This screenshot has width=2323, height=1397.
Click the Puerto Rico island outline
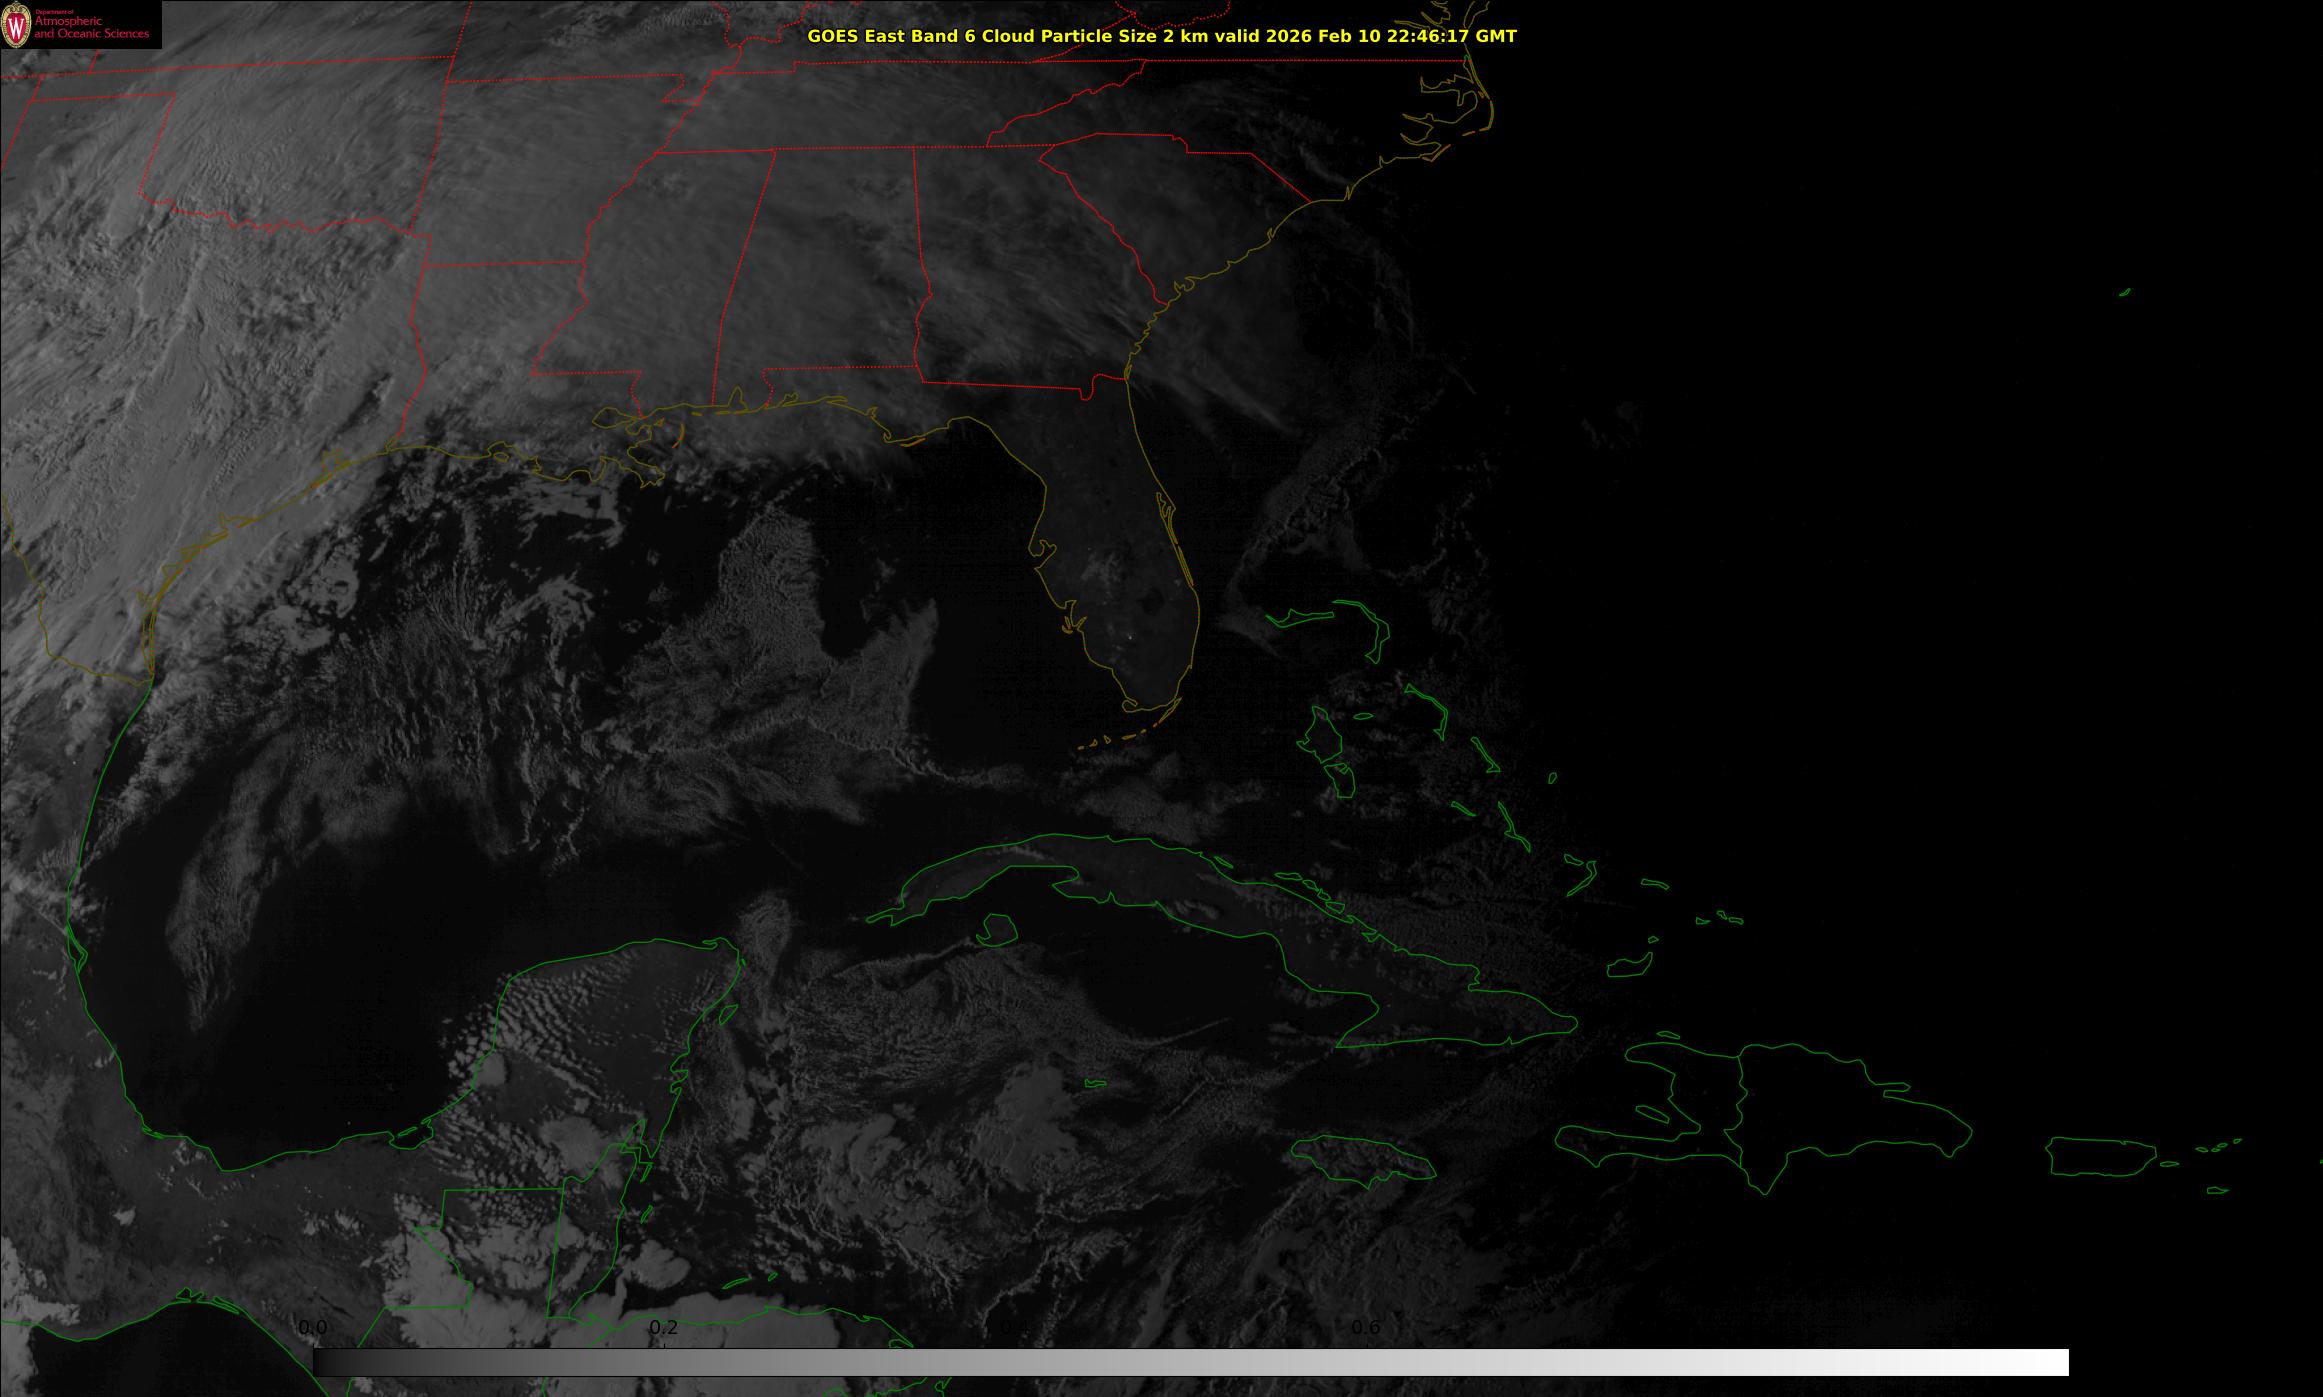[2100, 1157]
